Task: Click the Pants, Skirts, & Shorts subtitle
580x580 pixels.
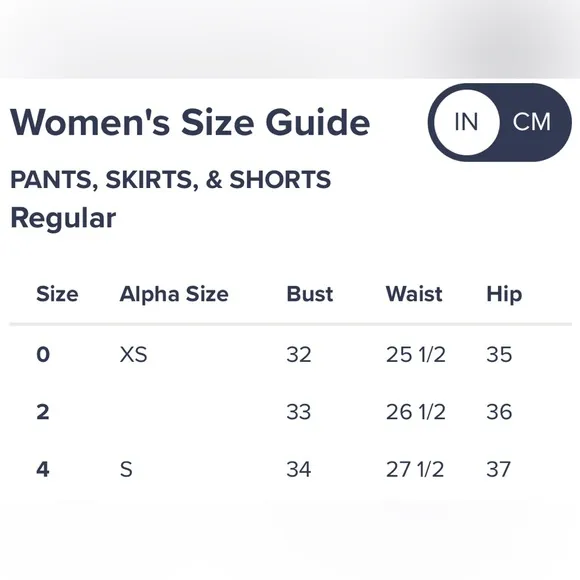Action: [x=171, y=180]
